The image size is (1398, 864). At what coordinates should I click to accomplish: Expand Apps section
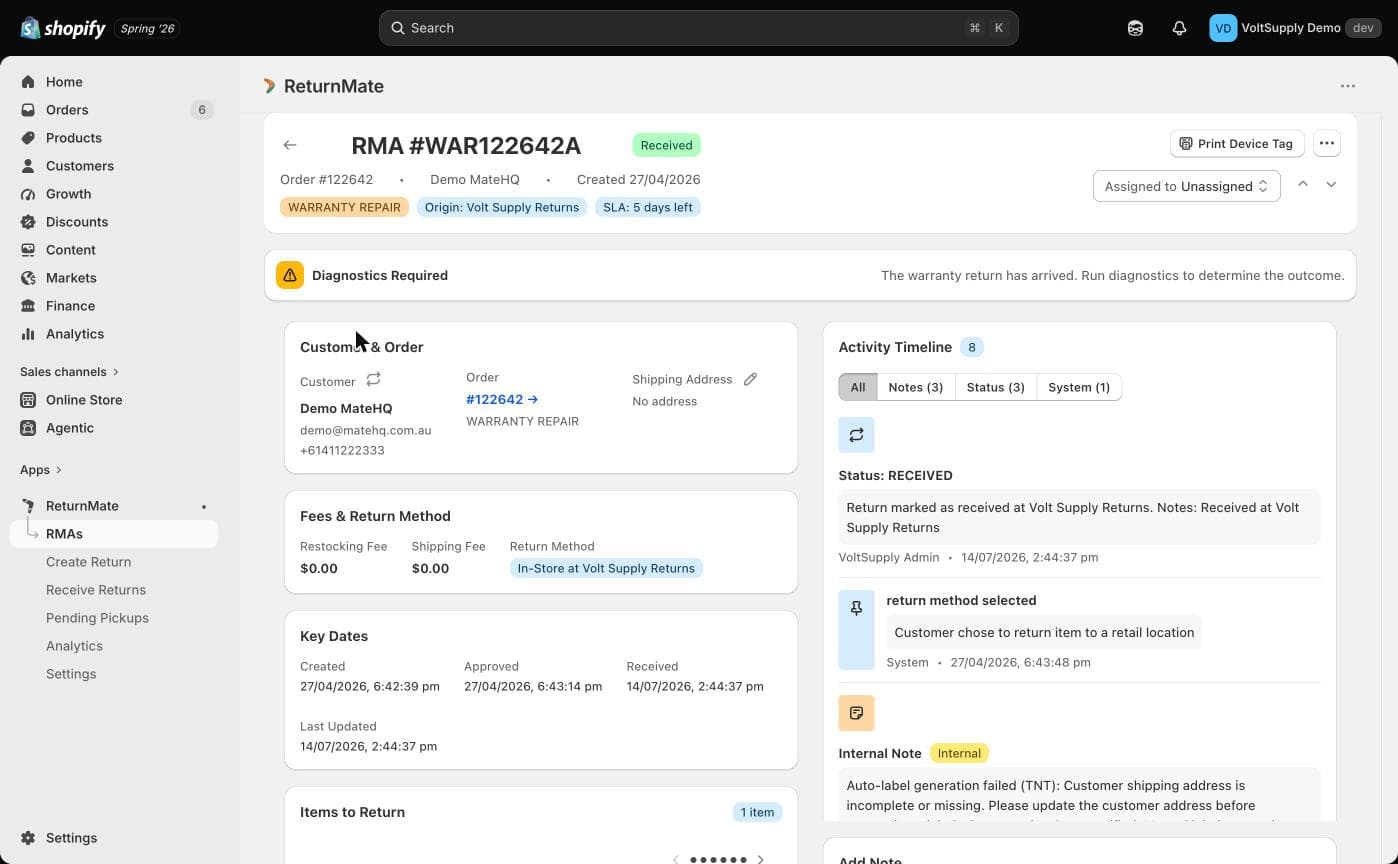tap(40, 470)
